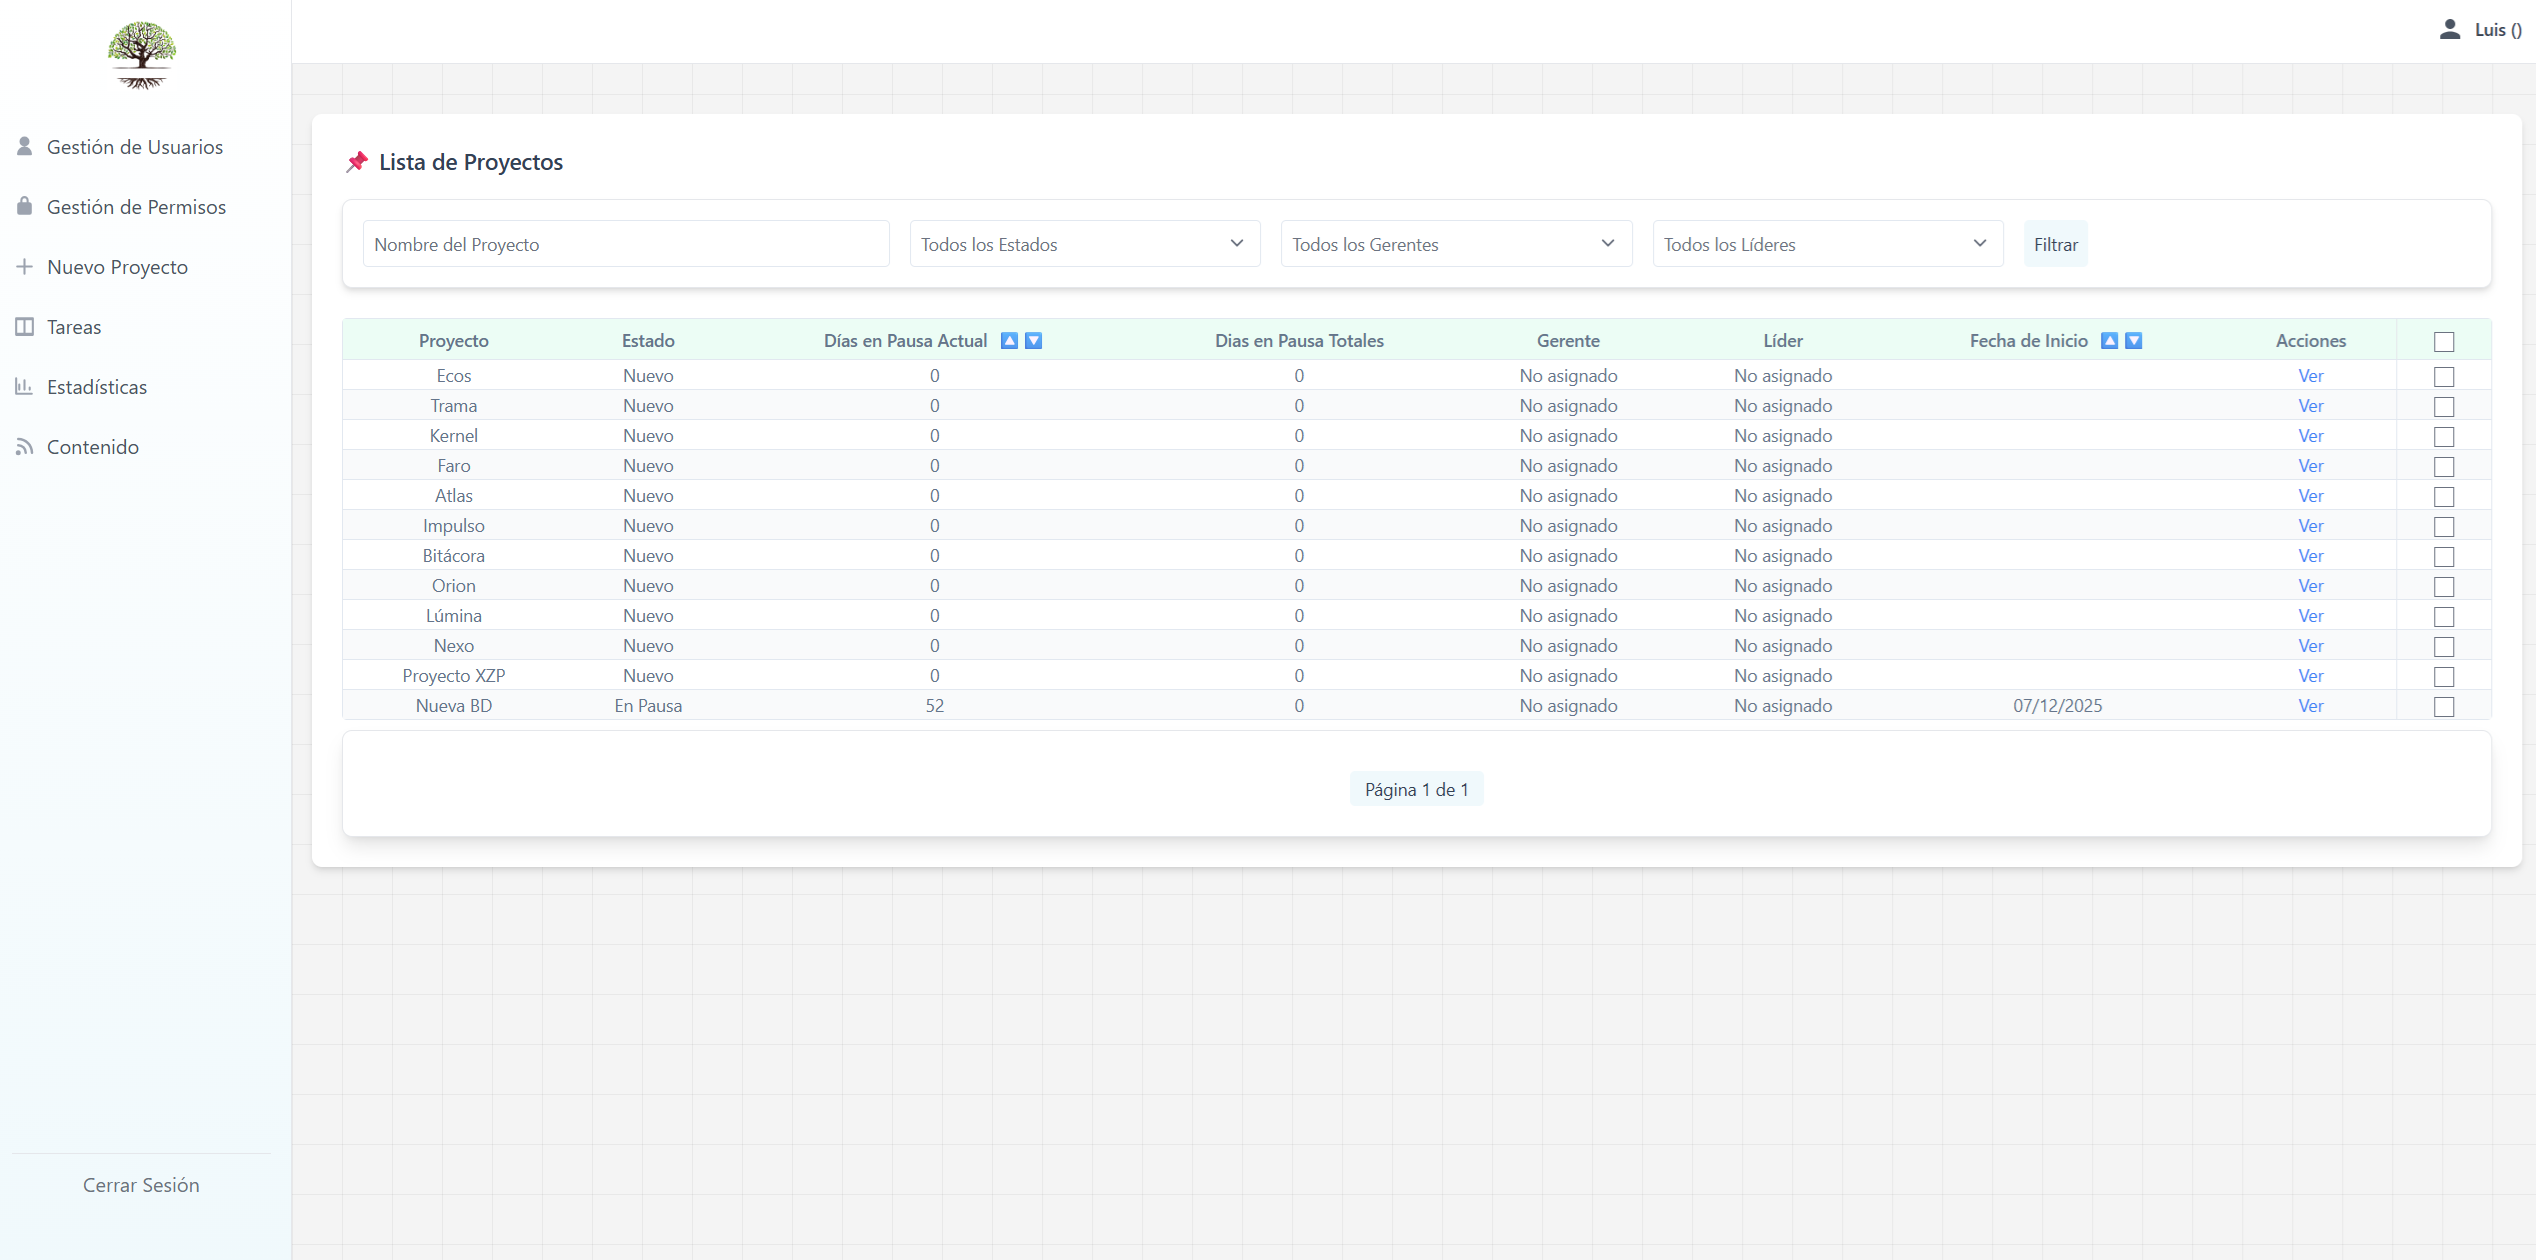The width and height of the screenshot is (2536, 1260).
Task: Sort Fecha de Inicio descending arrow
Action: [2133, 341]
